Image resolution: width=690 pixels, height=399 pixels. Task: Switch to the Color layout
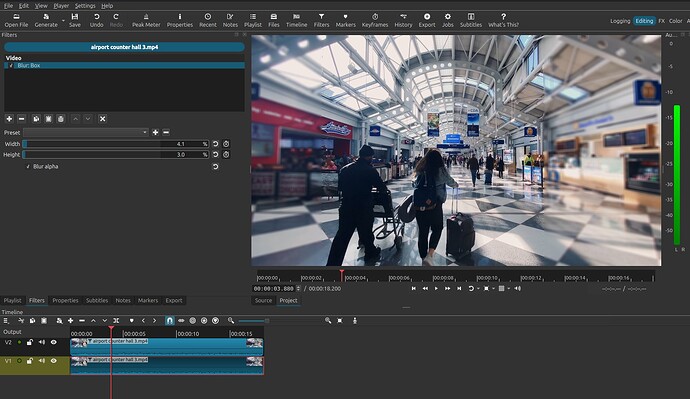click(675, 21)
